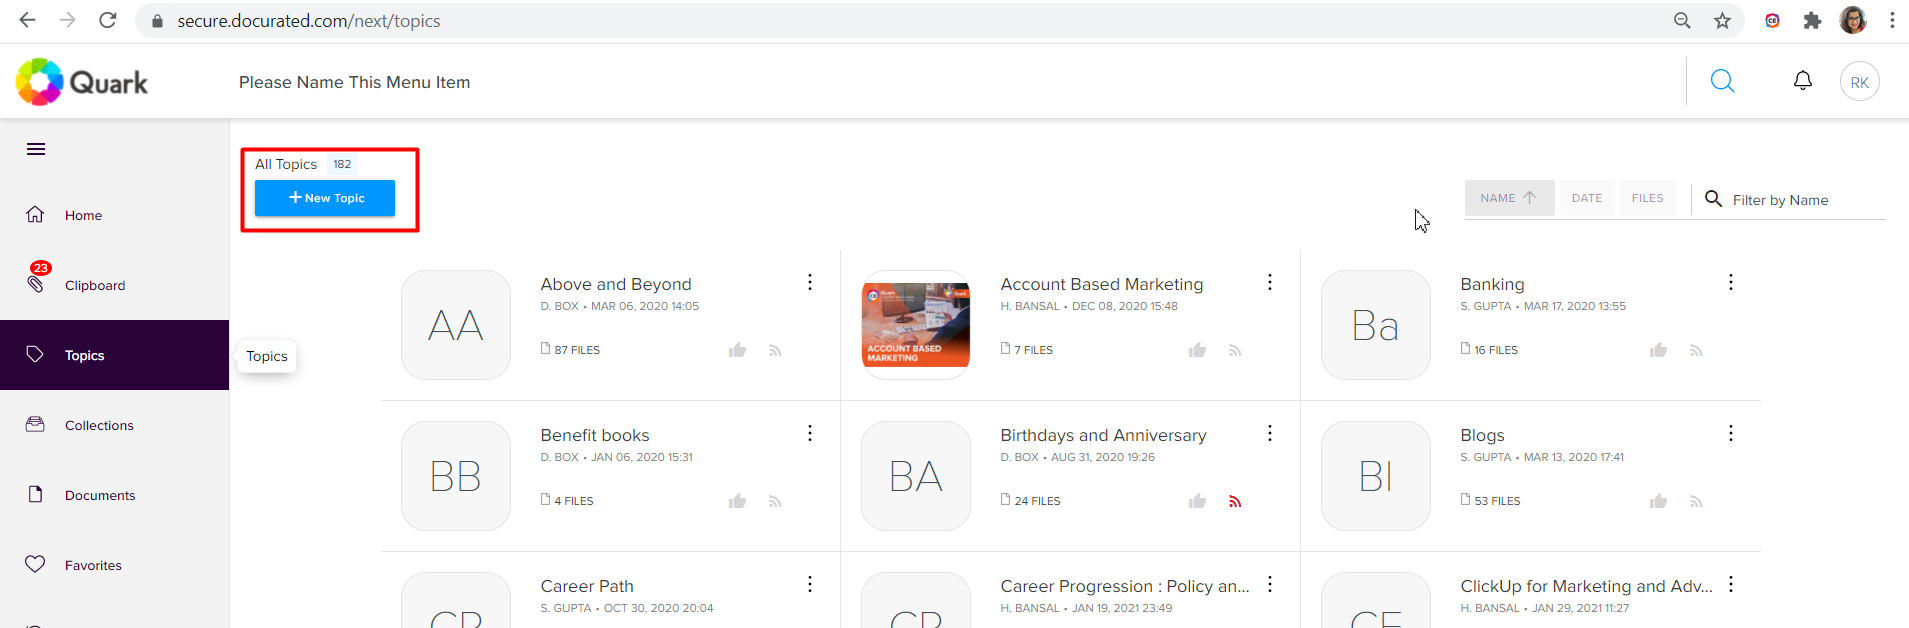The height and width of the screenshot is (628, 1909).
Task: Open browser extensions puzzle icon
Action: pos(1812,20)
